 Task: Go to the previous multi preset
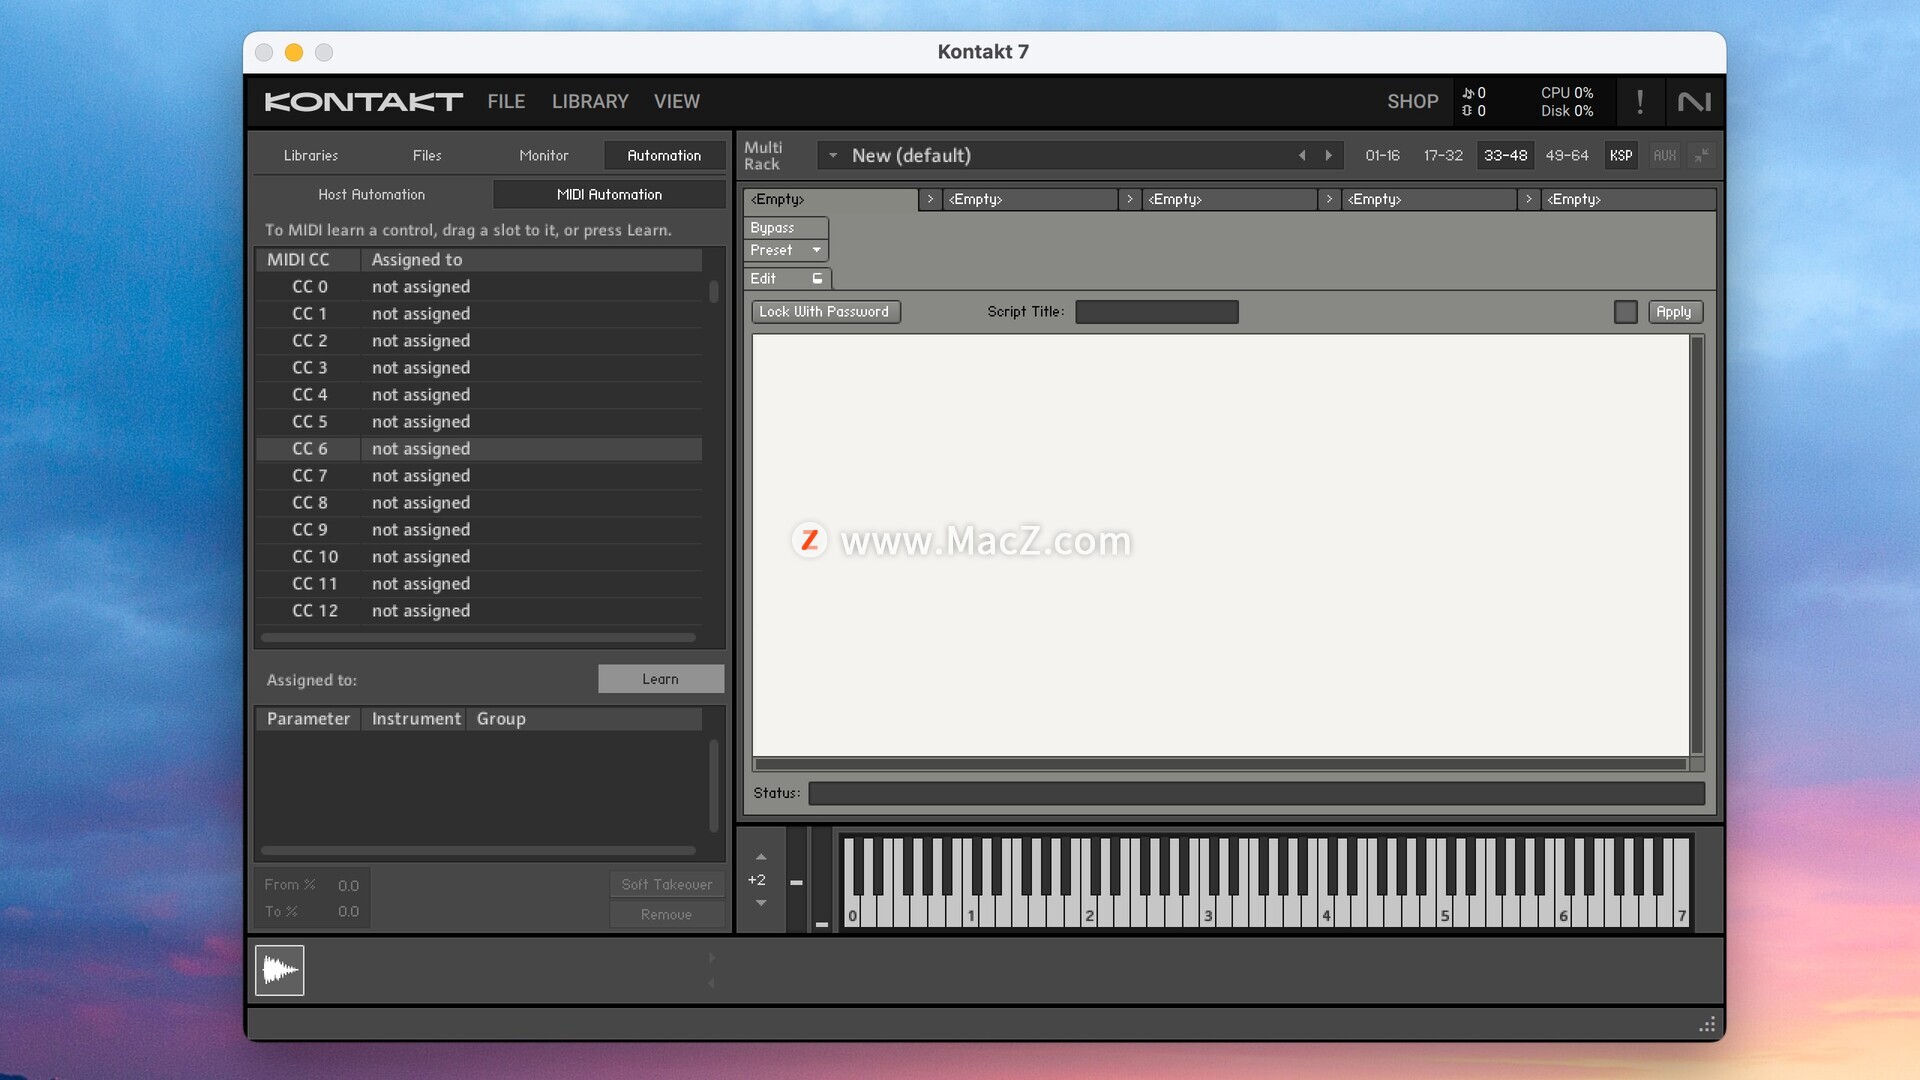pyautogui.click(x=1302, y=155)
